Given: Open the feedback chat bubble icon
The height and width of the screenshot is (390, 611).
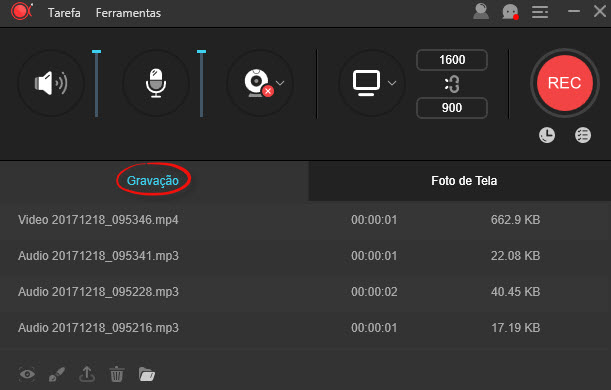Looking at the screenshot, I should (x=510, y=12).
